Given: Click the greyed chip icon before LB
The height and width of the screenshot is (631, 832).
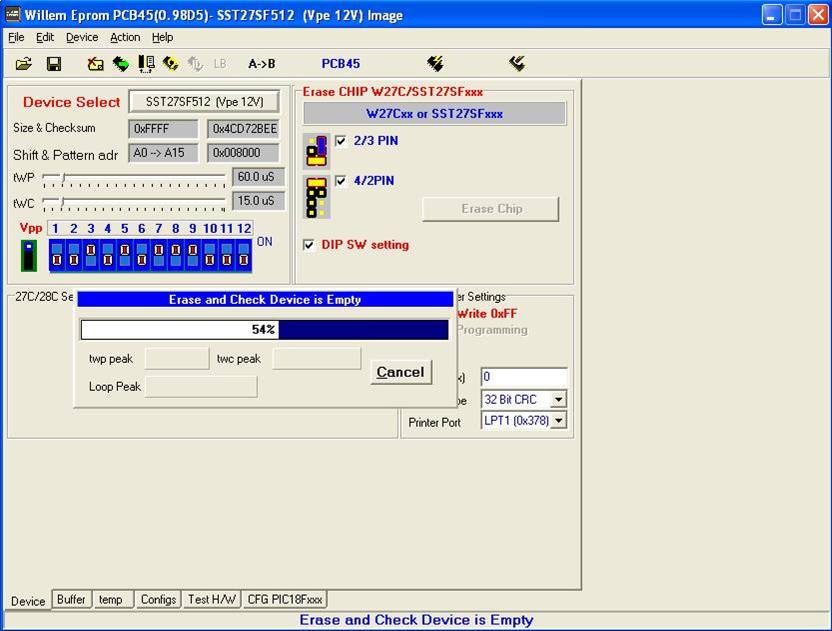Looking at the screenshot, I should pos(195,64).
